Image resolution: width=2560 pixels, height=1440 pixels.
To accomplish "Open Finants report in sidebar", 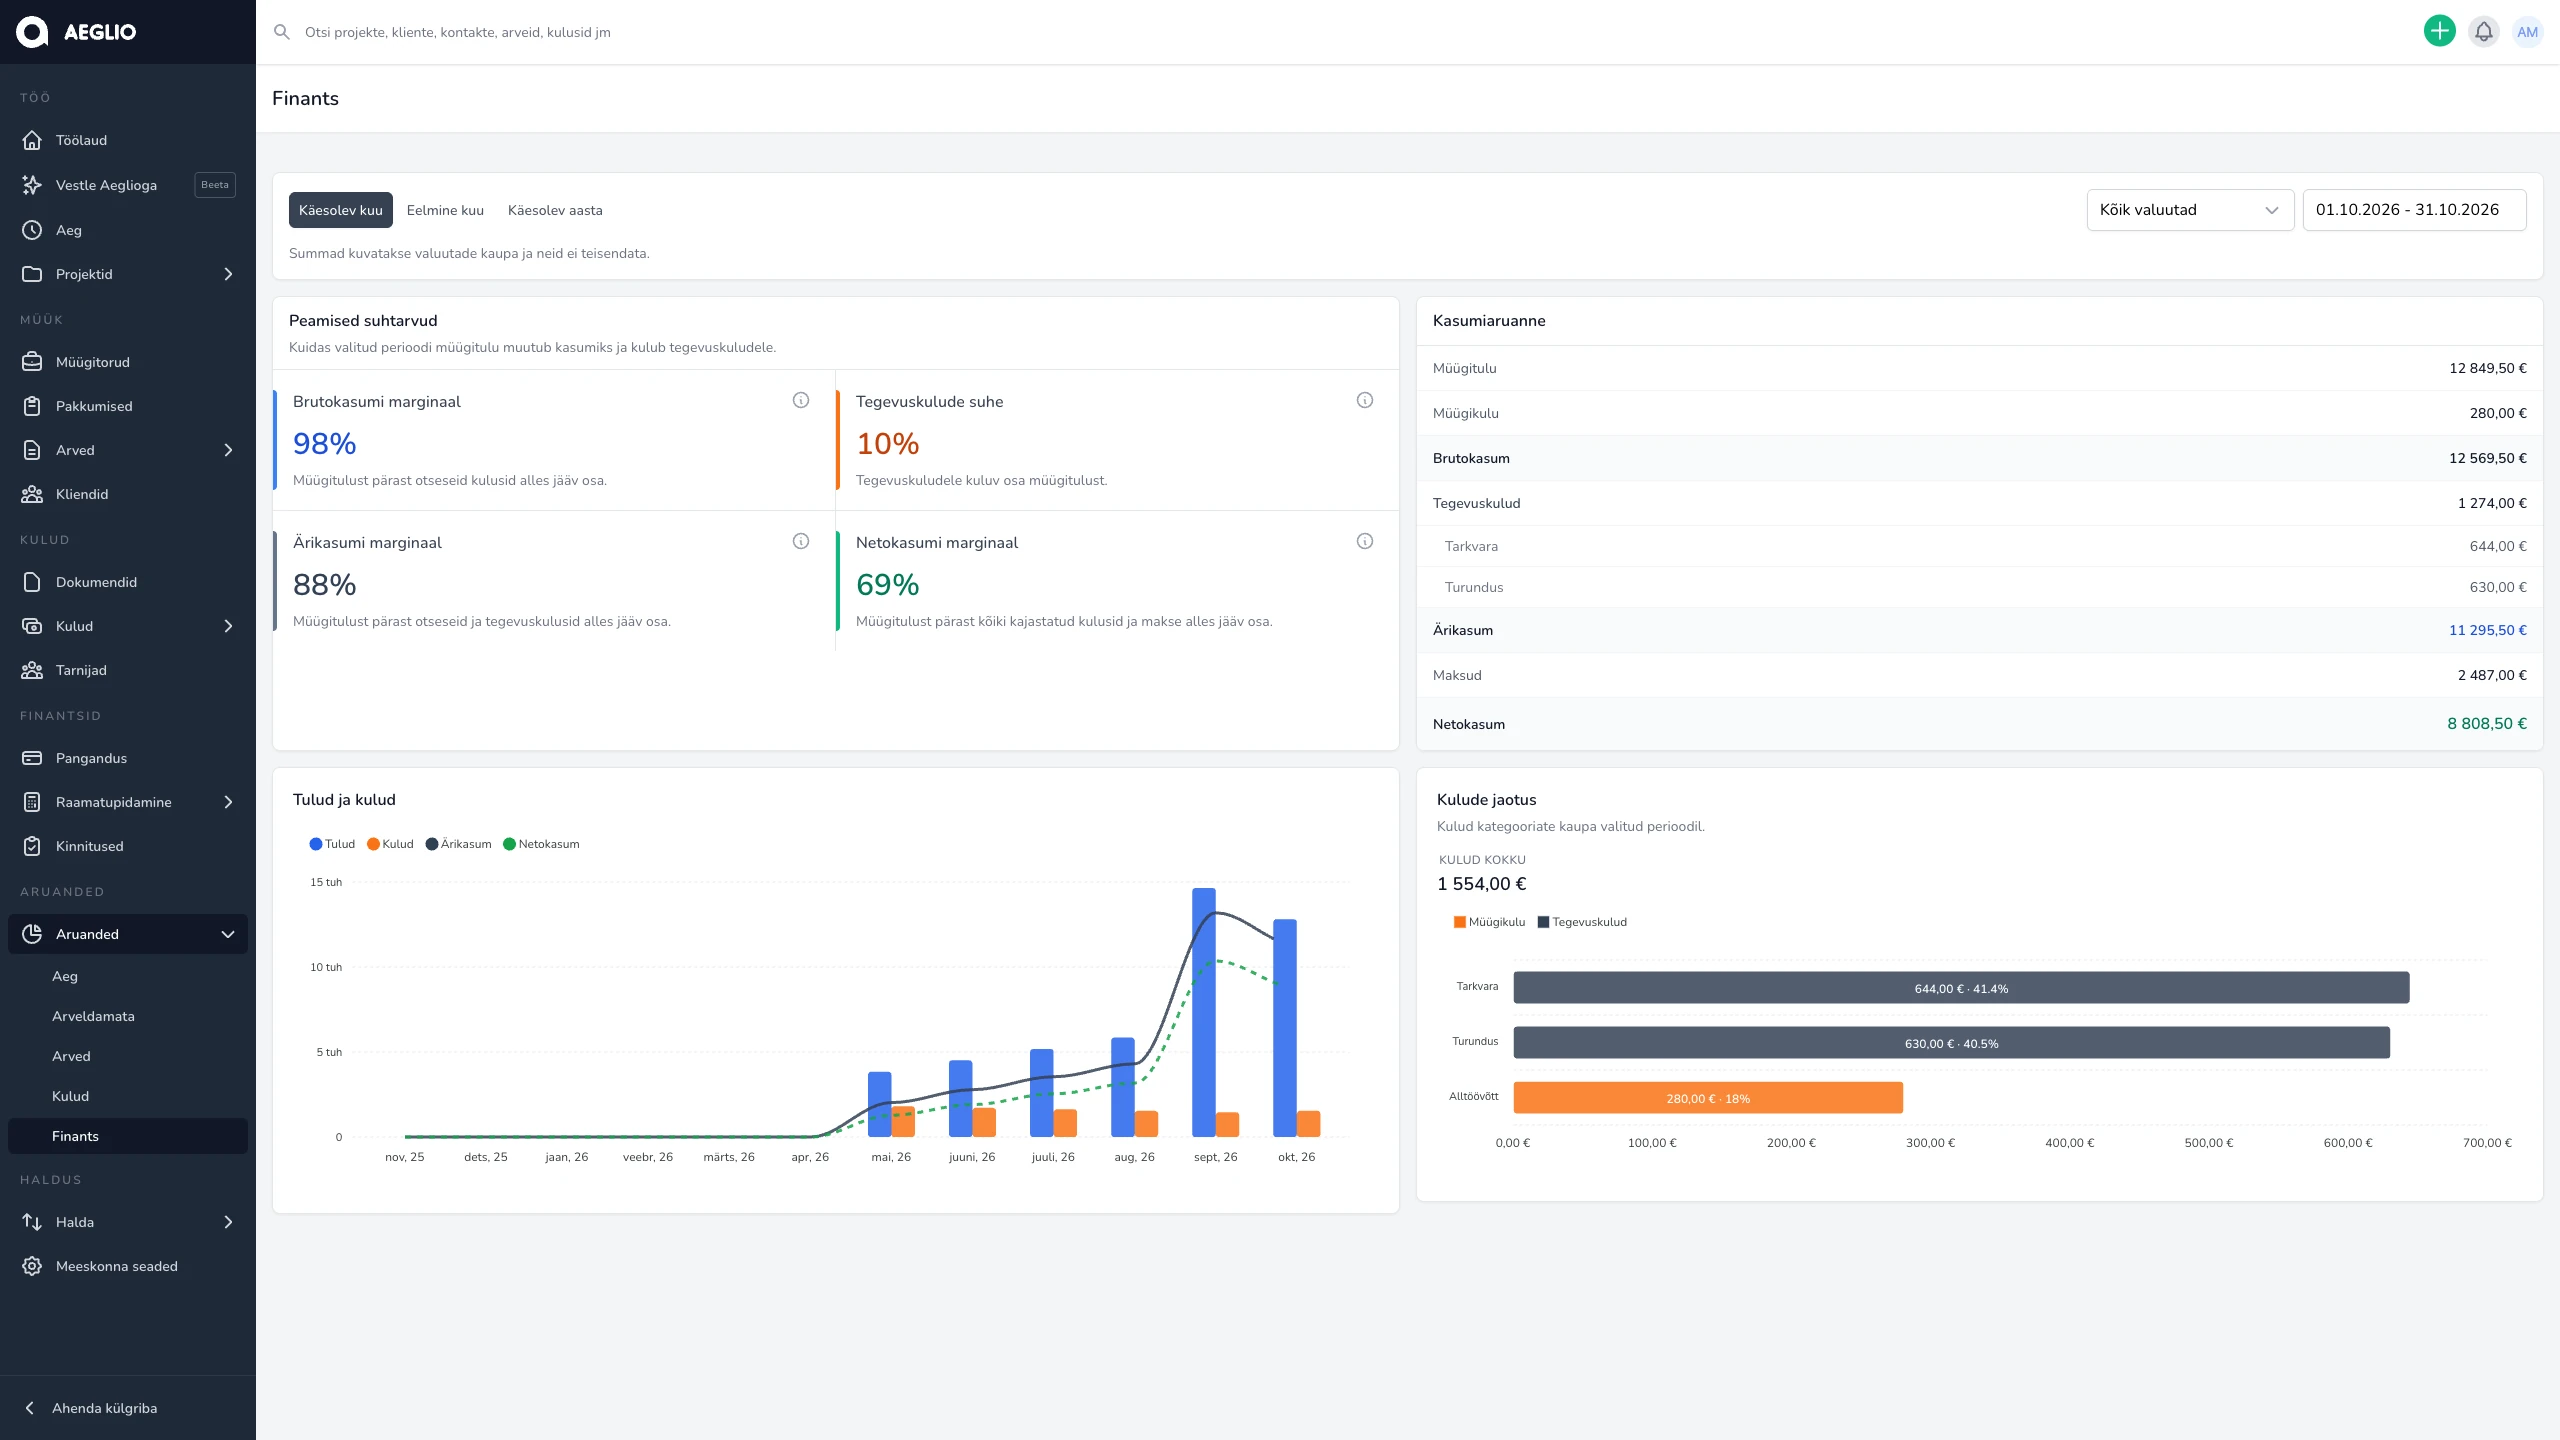I will (x=128, y=1136).
